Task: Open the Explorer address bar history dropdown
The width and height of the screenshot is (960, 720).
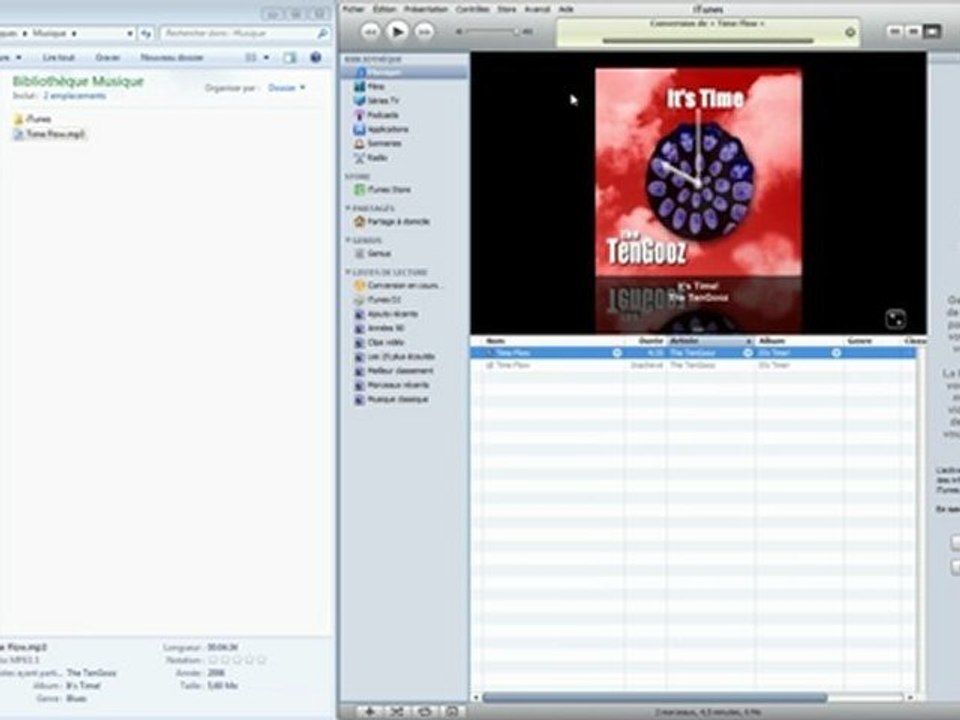Action: [130, 34]
